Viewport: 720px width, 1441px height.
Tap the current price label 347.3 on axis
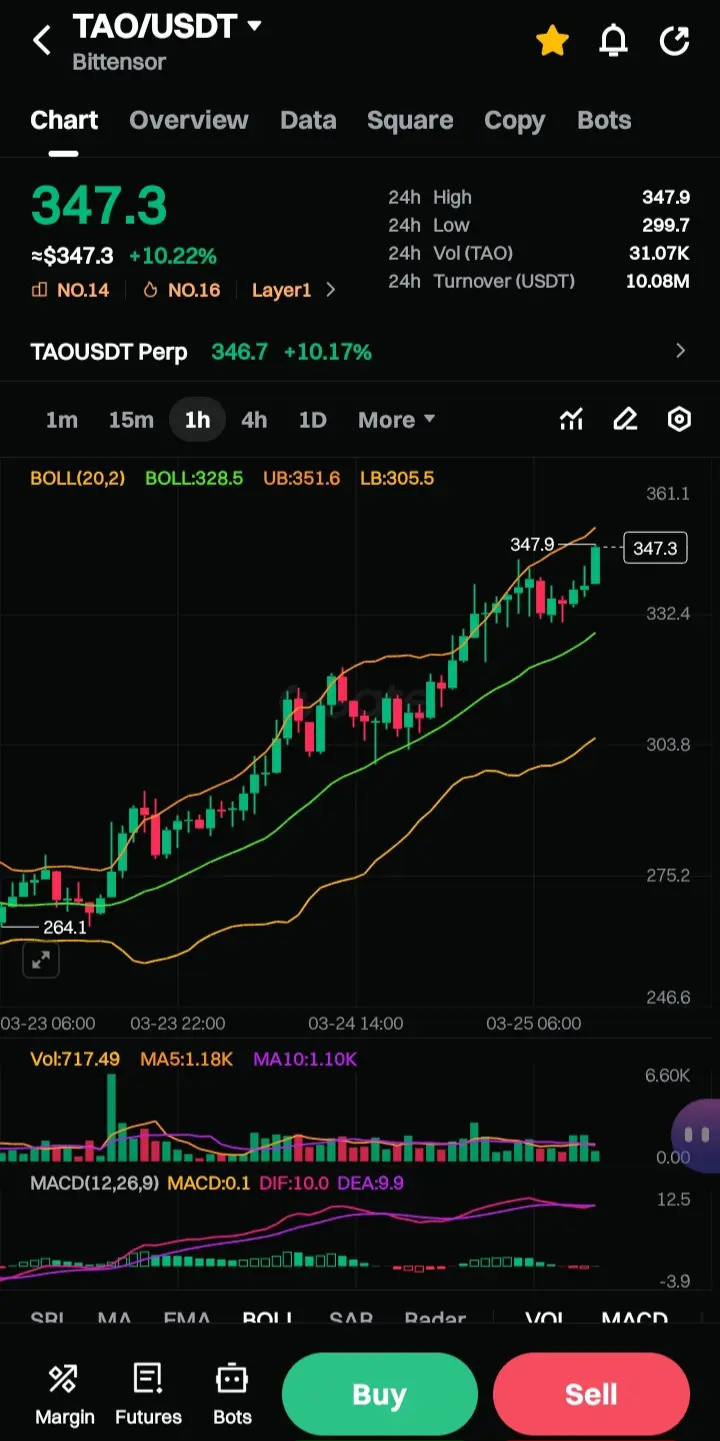click(x=655, y=547)
